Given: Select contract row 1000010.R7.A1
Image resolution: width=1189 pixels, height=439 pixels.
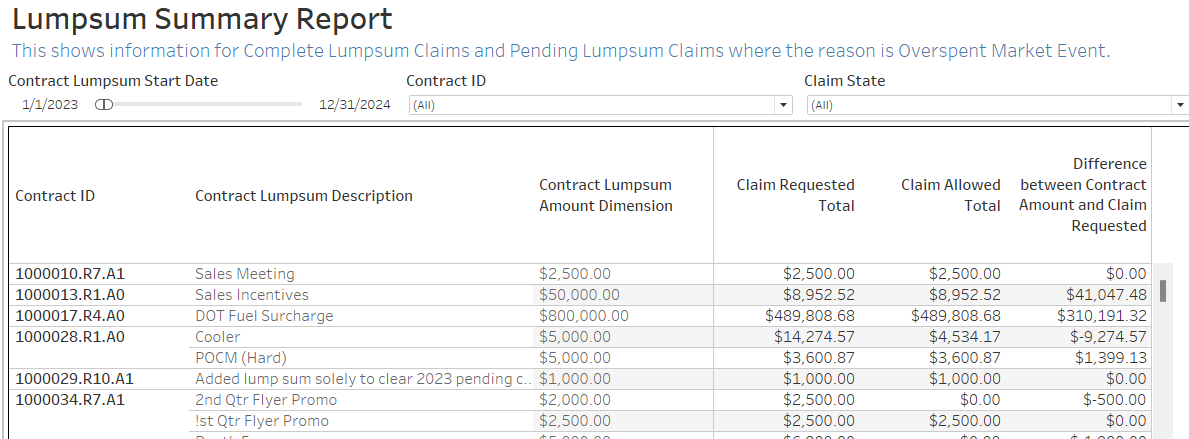Looking at the screenshot, I should pyautogui.click(x=69, y=274).
